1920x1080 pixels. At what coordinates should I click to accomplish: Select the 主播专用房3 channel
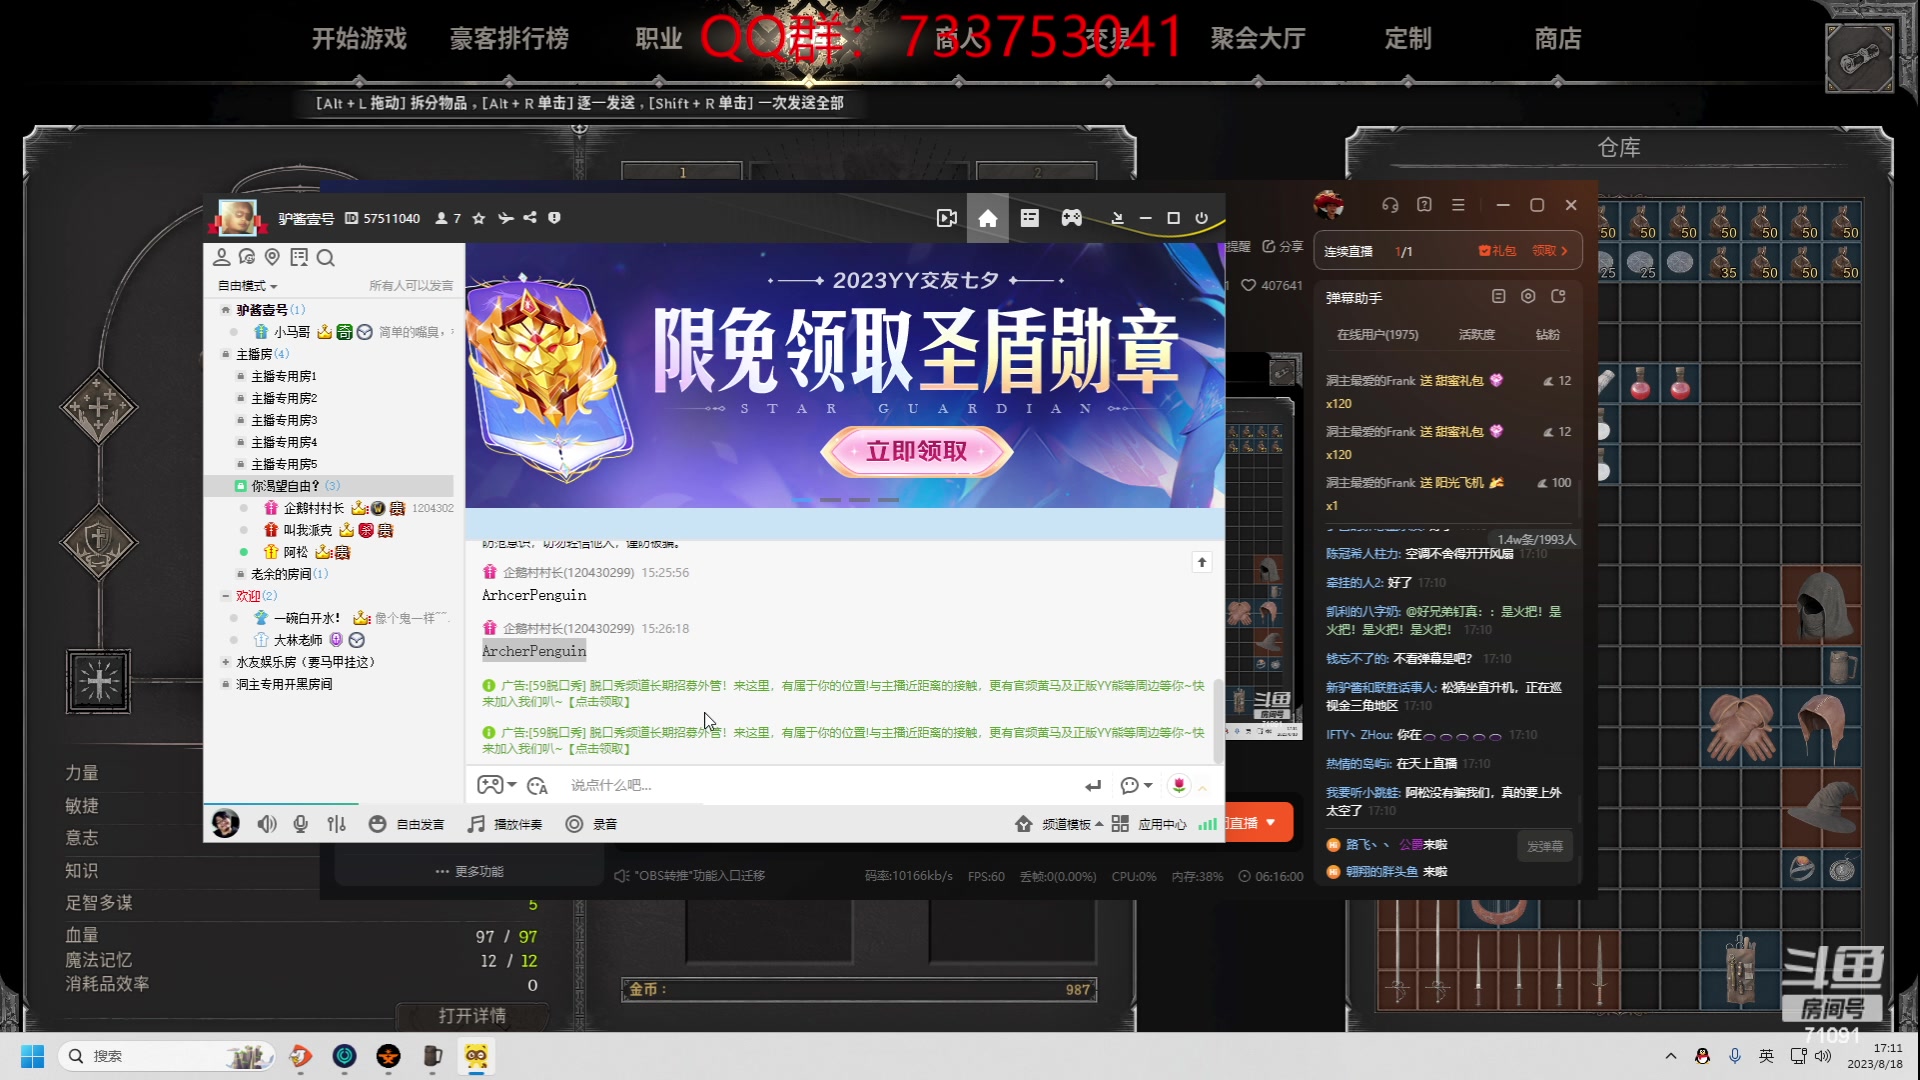click(284, 420)
